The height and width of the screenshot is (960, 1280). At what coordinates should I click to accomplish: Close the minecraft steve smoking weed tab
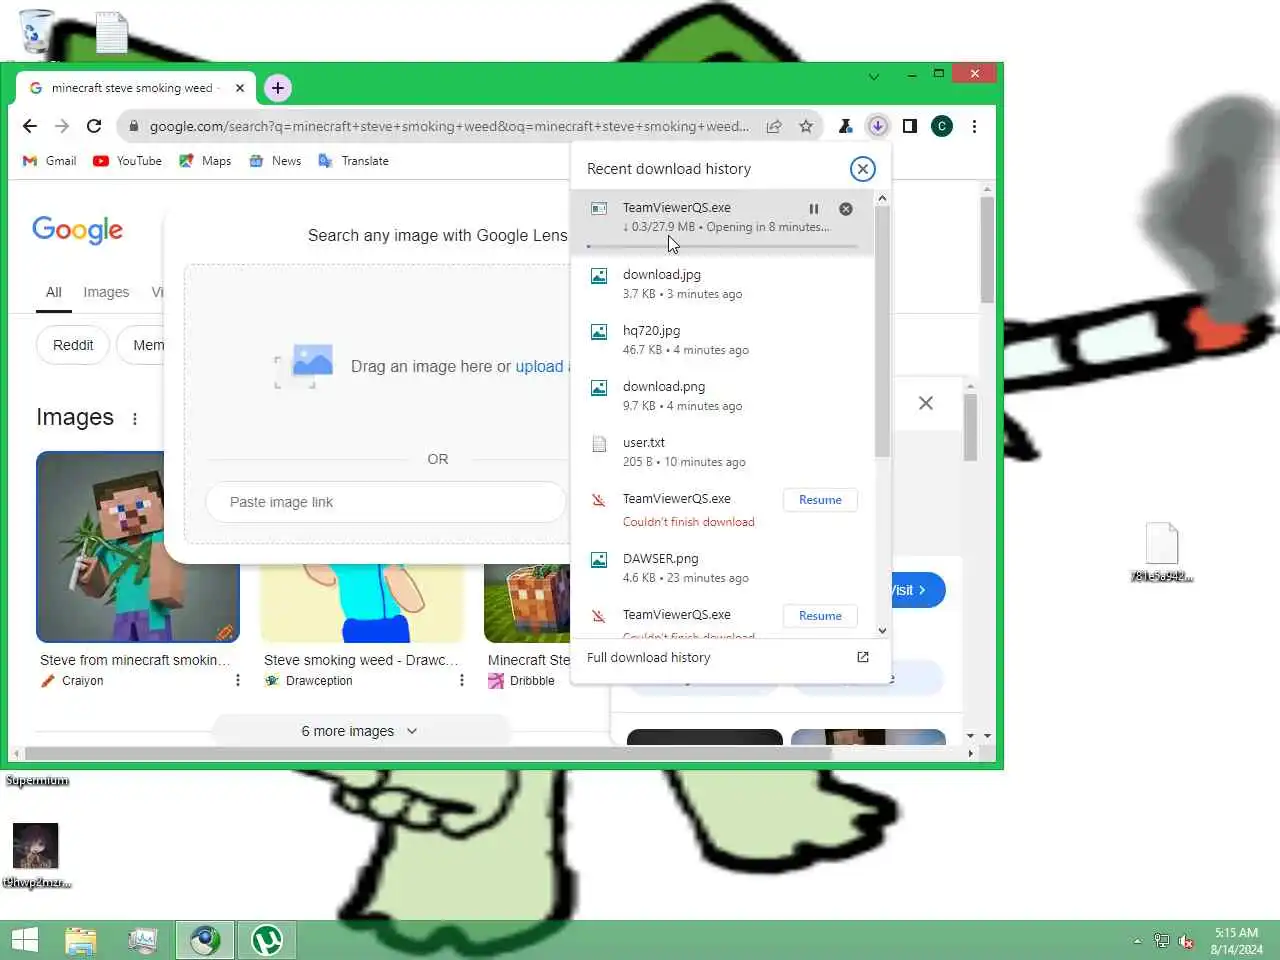coord(240,88)
